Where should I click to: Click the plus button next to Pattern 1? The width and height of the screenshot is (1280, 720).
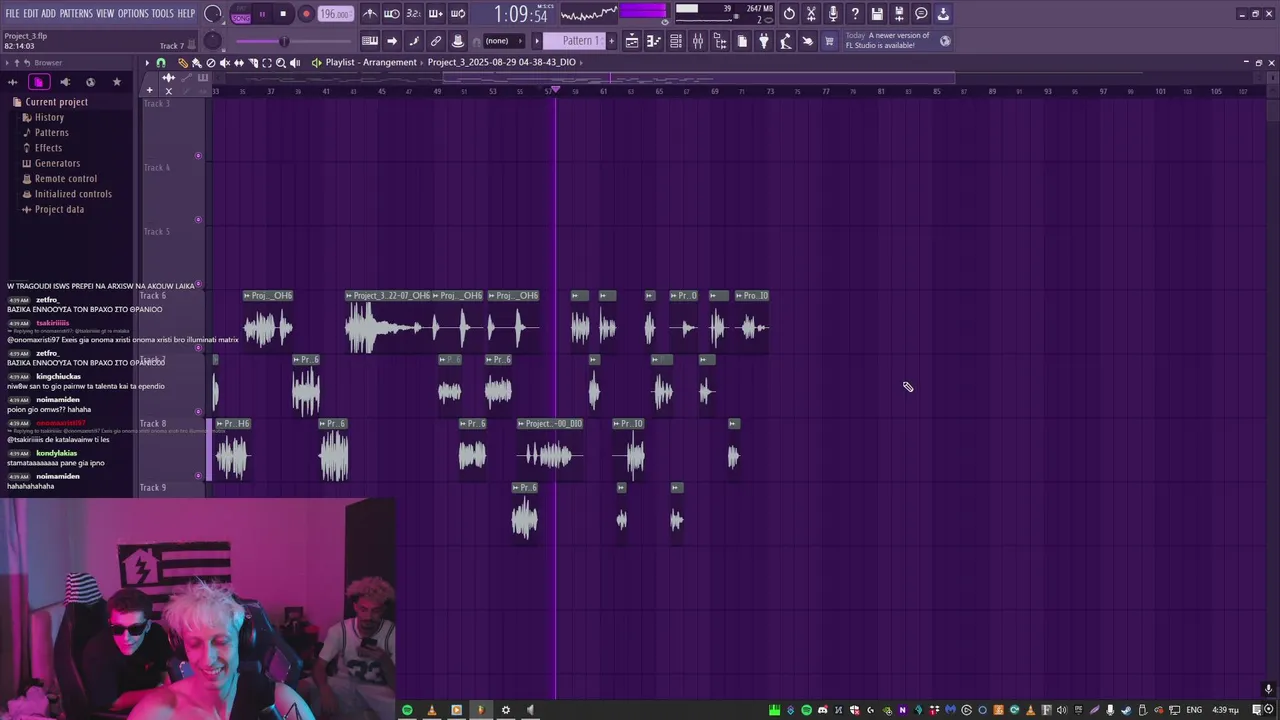610,41
